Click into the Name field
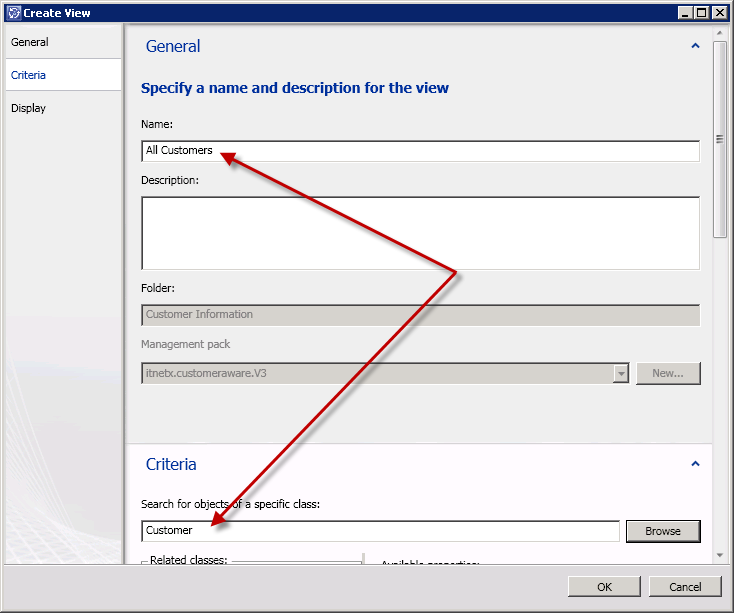Image resolution: width=734 pixels, height=613 pixels. [x=420, y=151]
